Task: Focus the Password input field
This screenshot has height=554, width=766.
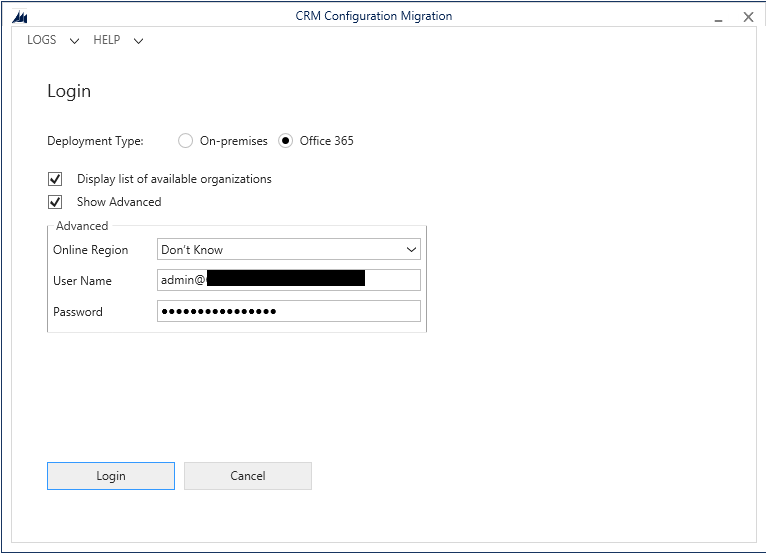Action: [289, 311]
